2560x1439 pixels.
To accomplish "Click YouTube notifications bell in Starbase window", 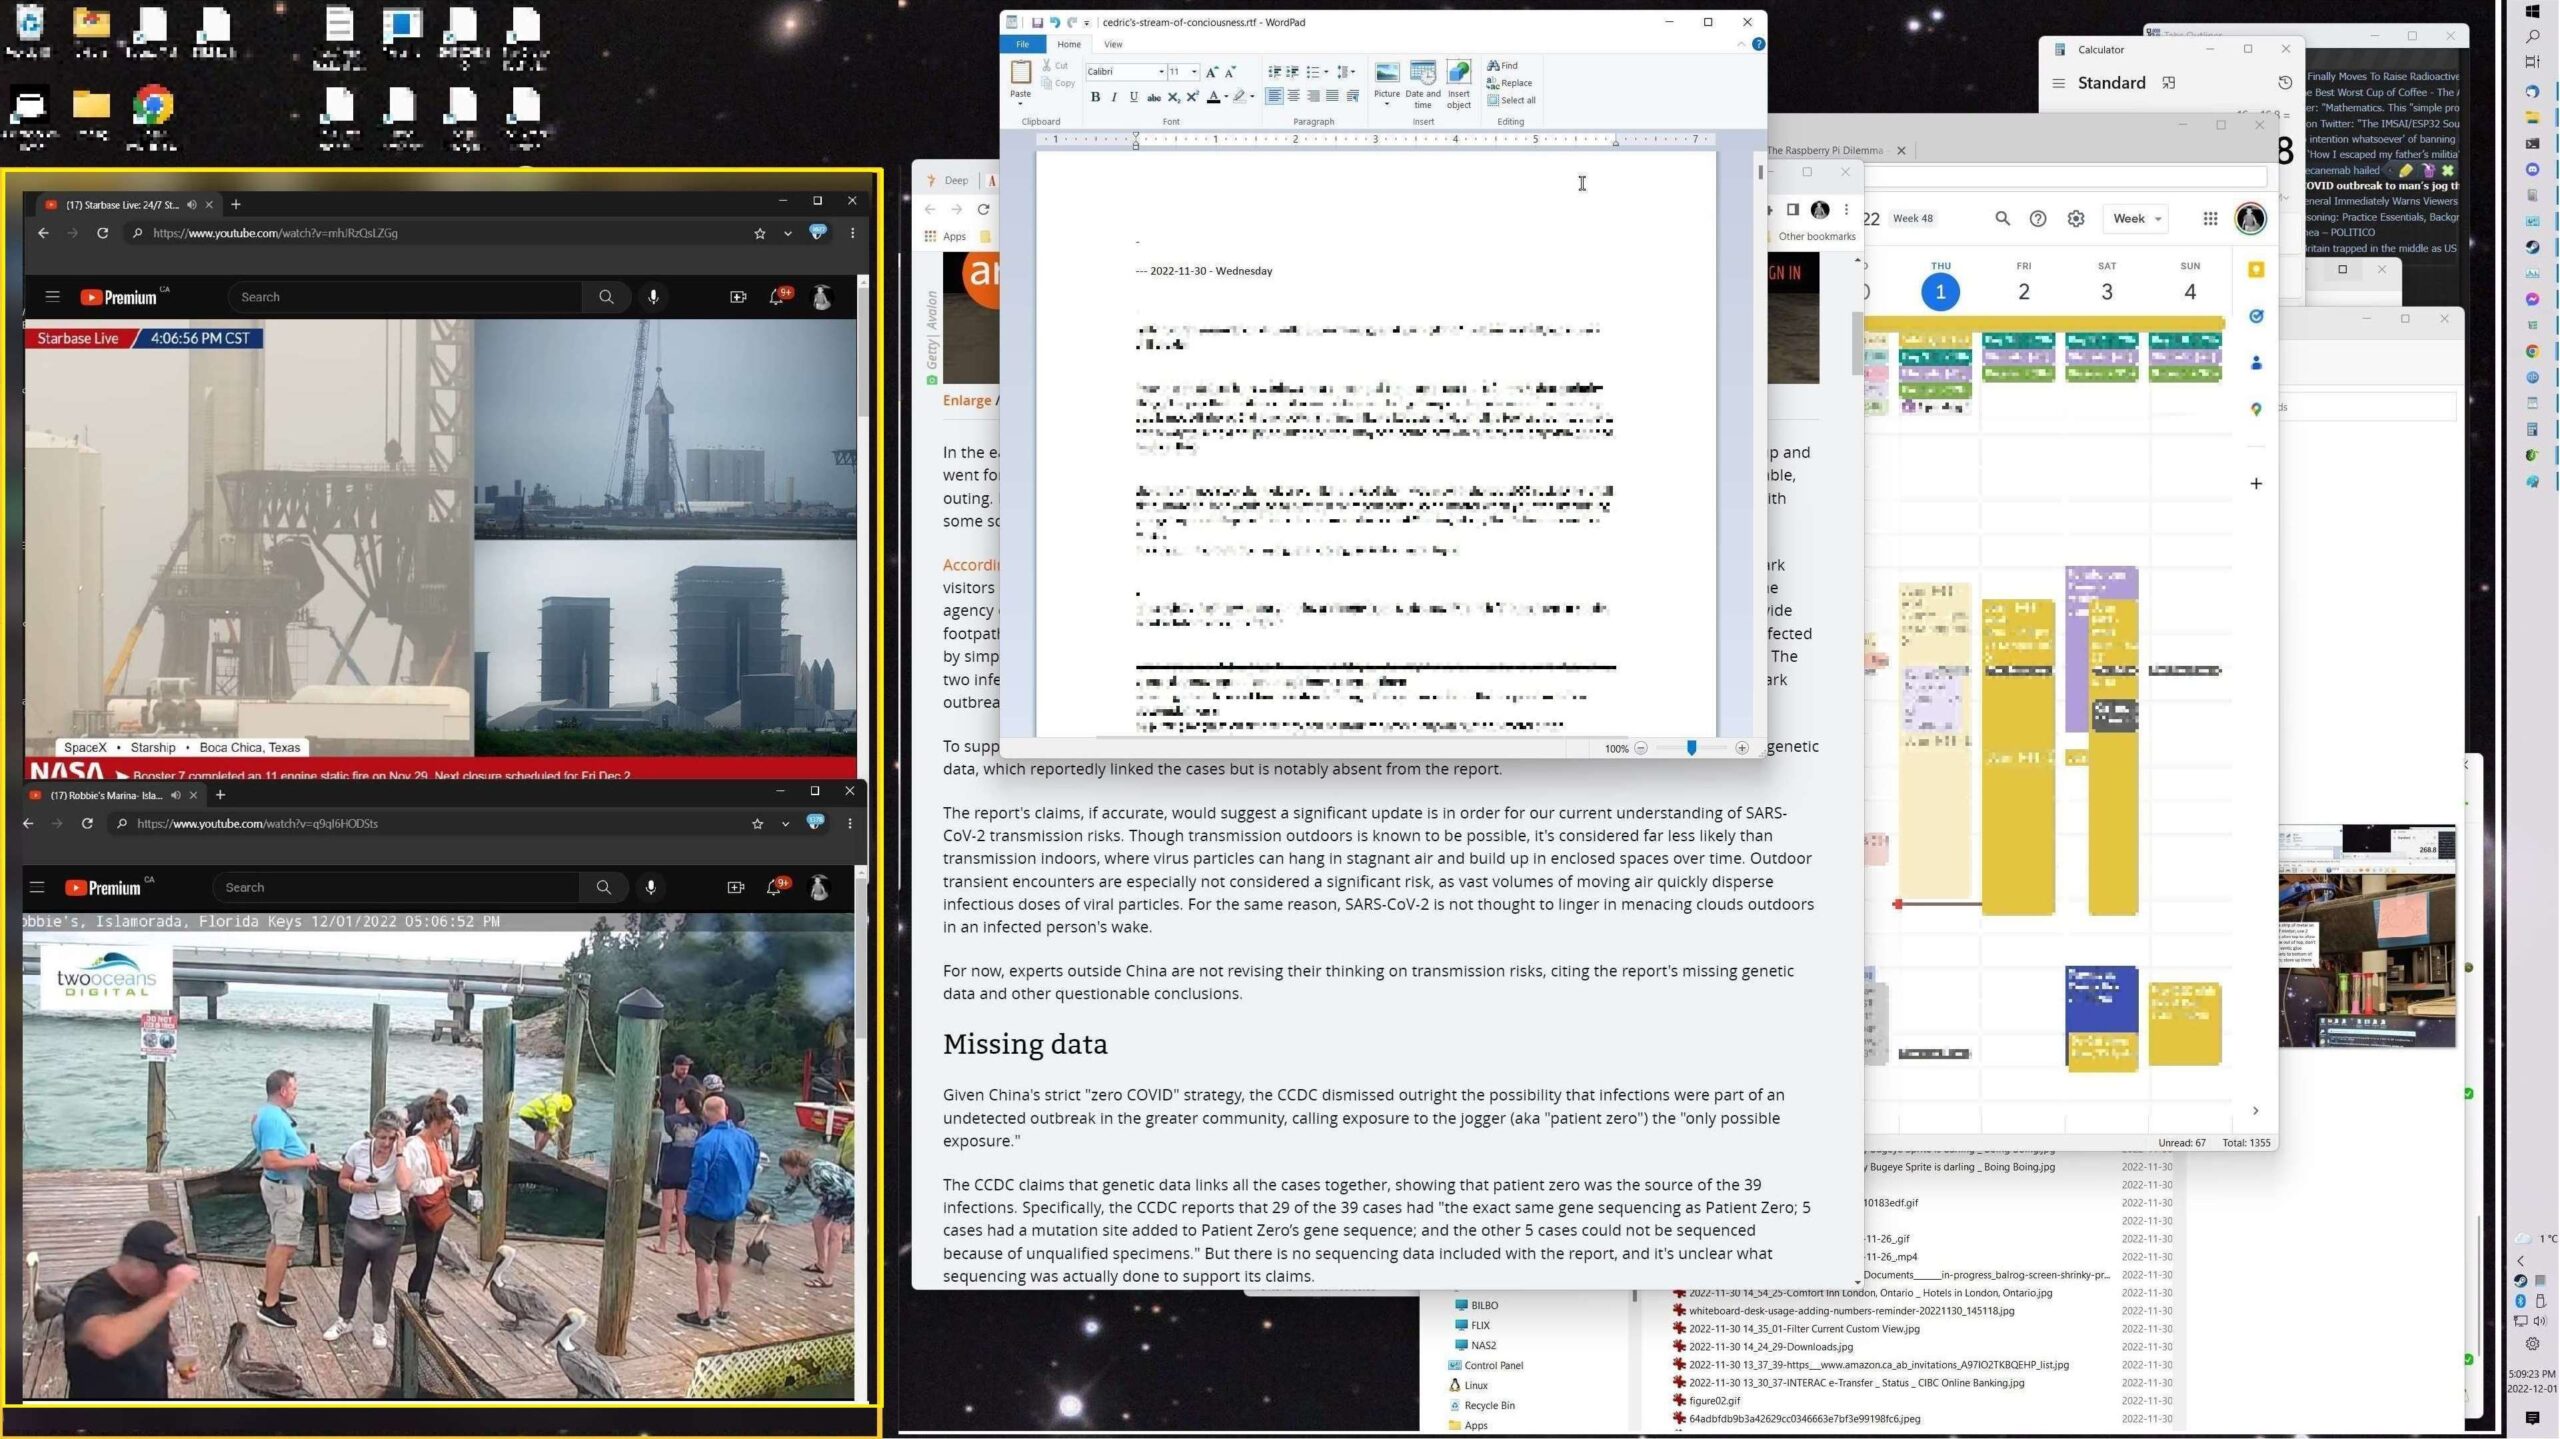I will [x=777, y=297].
